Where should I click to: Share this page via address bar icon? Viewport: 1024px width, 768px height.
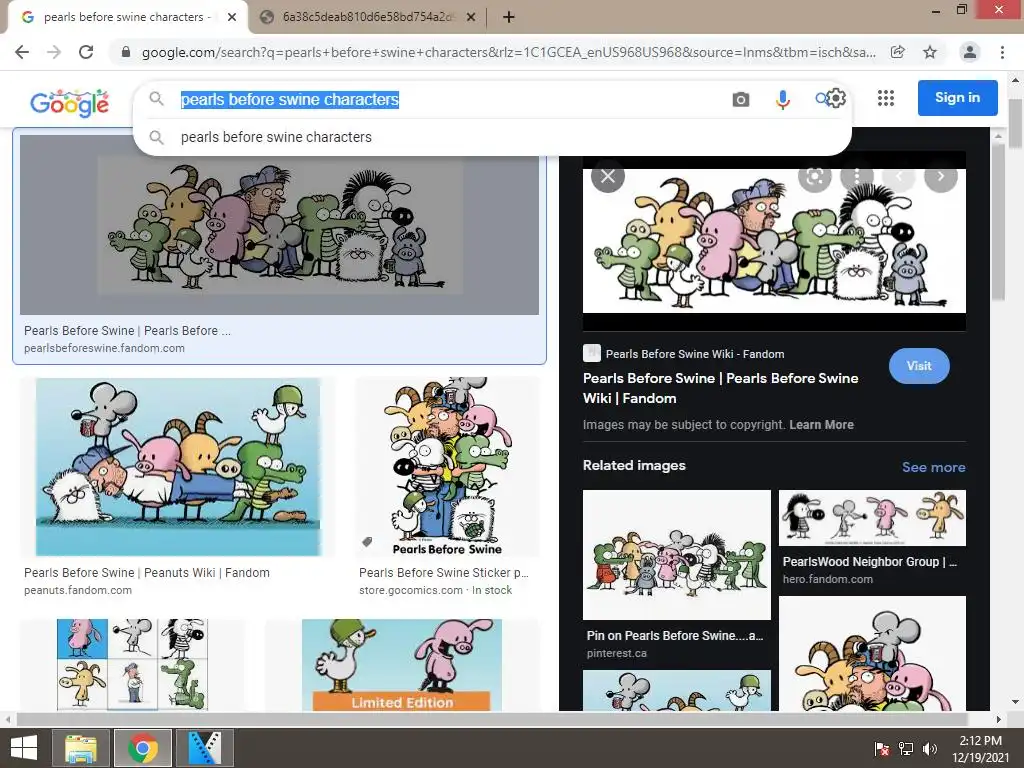click(x=898, y=52)
